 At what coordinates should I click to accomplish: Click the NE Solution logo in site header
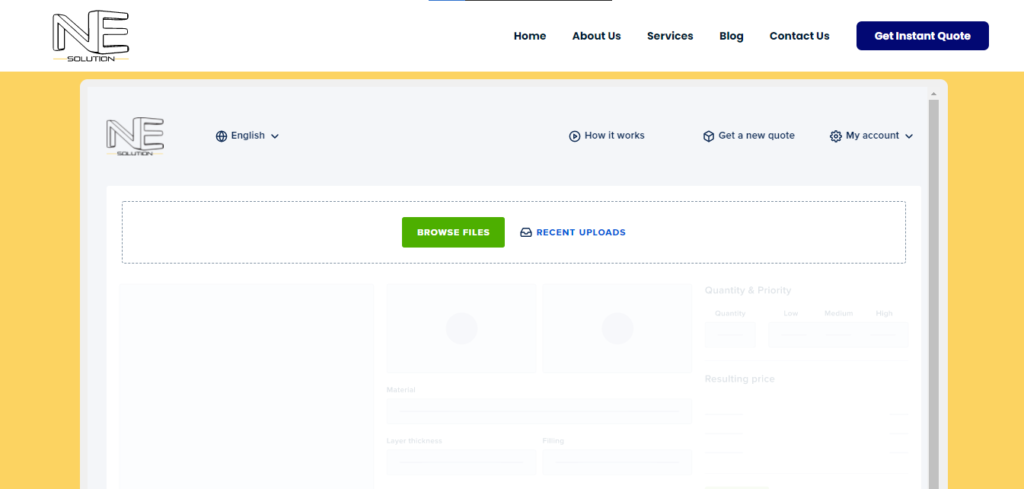pos(90,36)
